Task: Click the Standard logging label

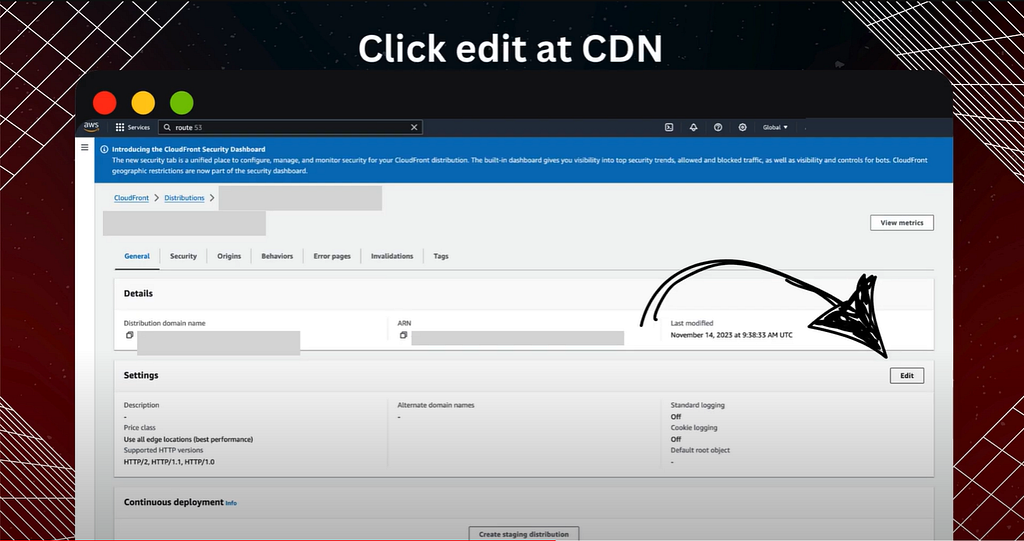Action: pyautogui.click(x=697, y=405)
